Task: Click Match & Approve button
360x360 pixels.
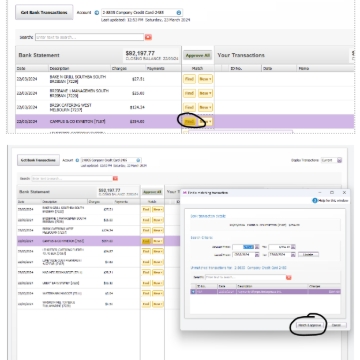Action: [310, 325]
